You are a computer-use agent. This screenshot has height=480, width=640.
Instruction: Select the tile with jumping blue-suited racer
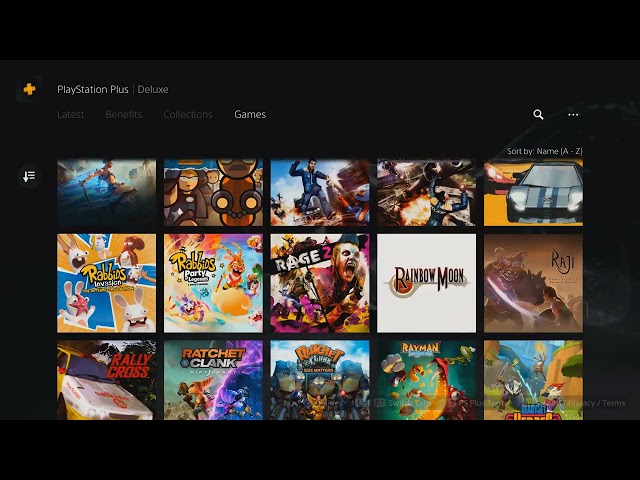coord(320,192)
